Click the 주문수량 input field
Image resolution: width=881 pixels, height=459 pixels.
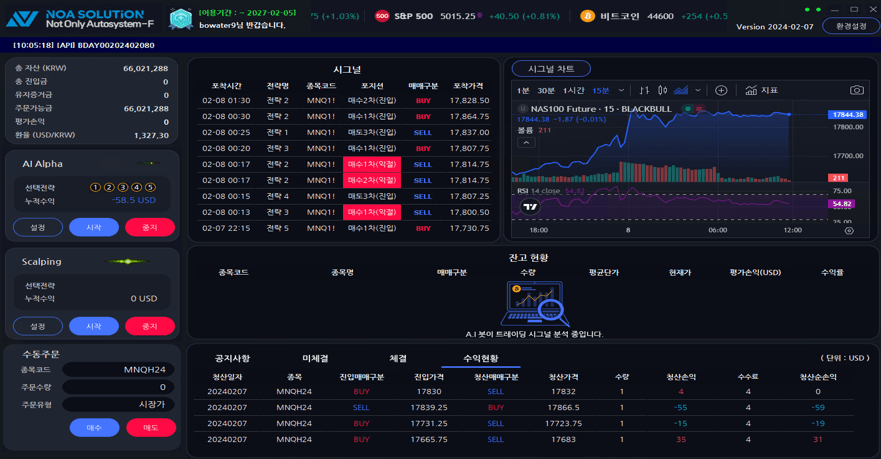pos(118,387)
